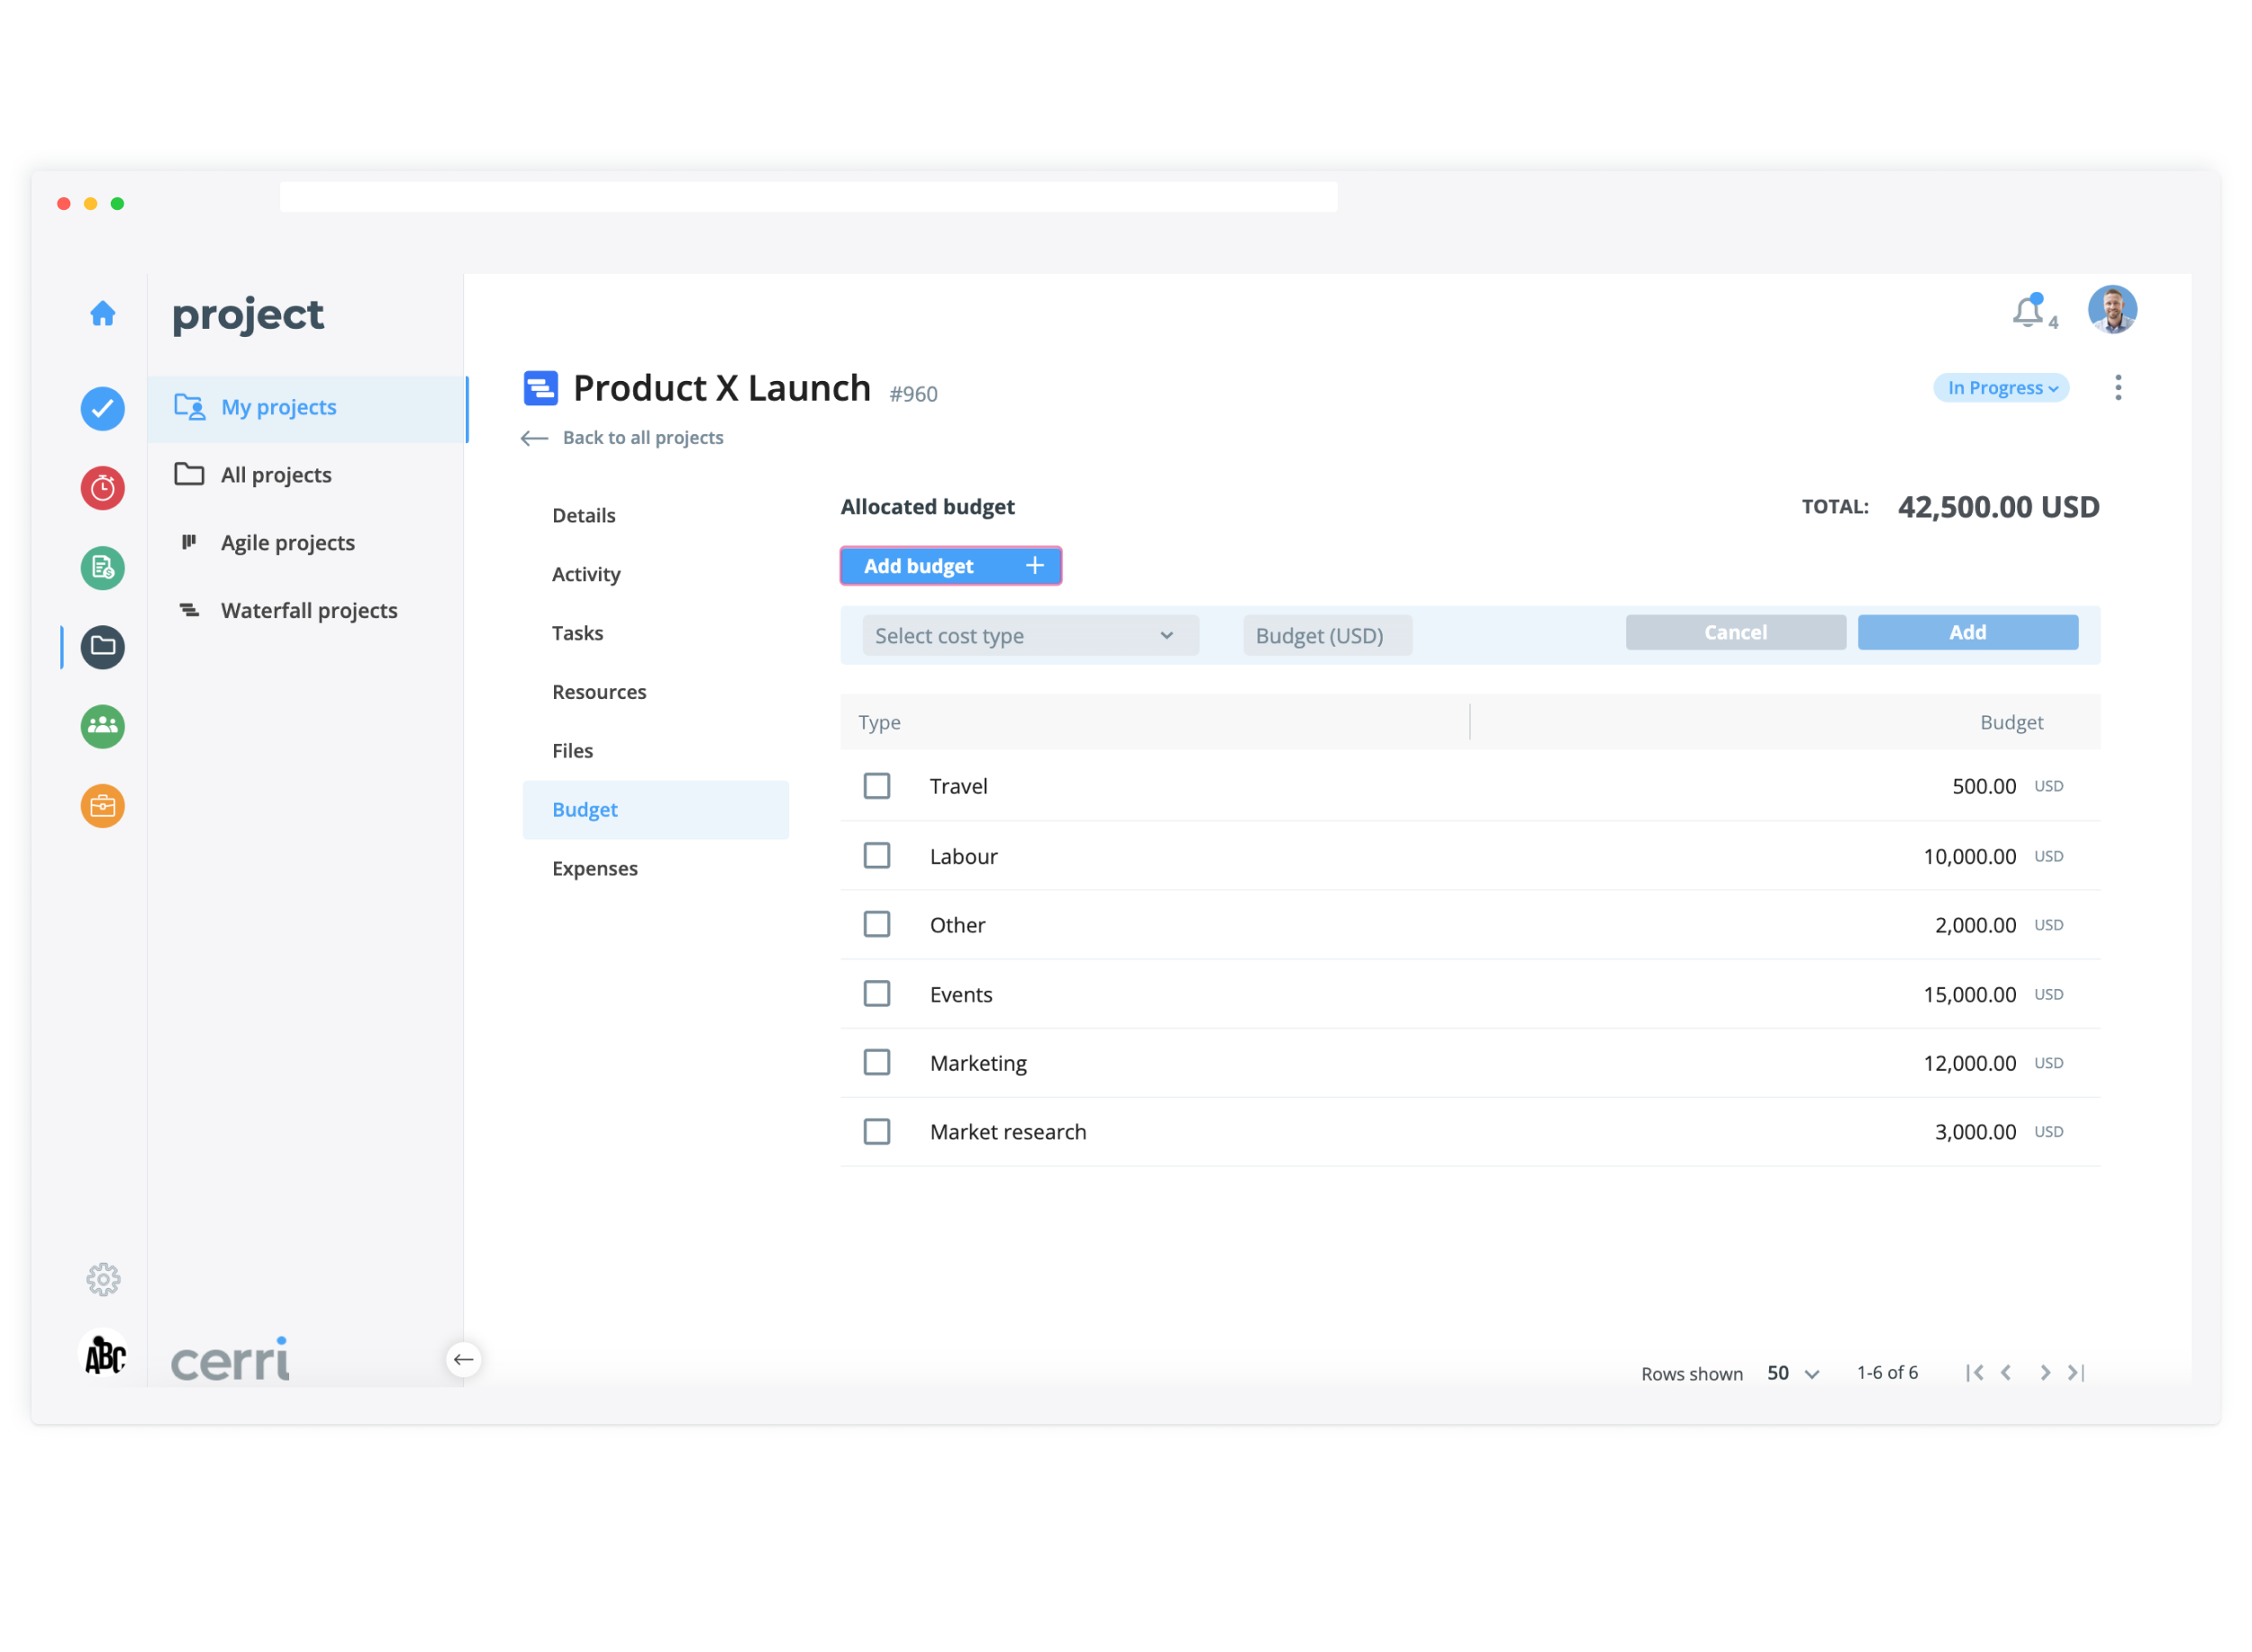Click the home icon in sidebar
Image resolution: width=2252 pixels, height=1652 pixels.
[x=102, y=314]
